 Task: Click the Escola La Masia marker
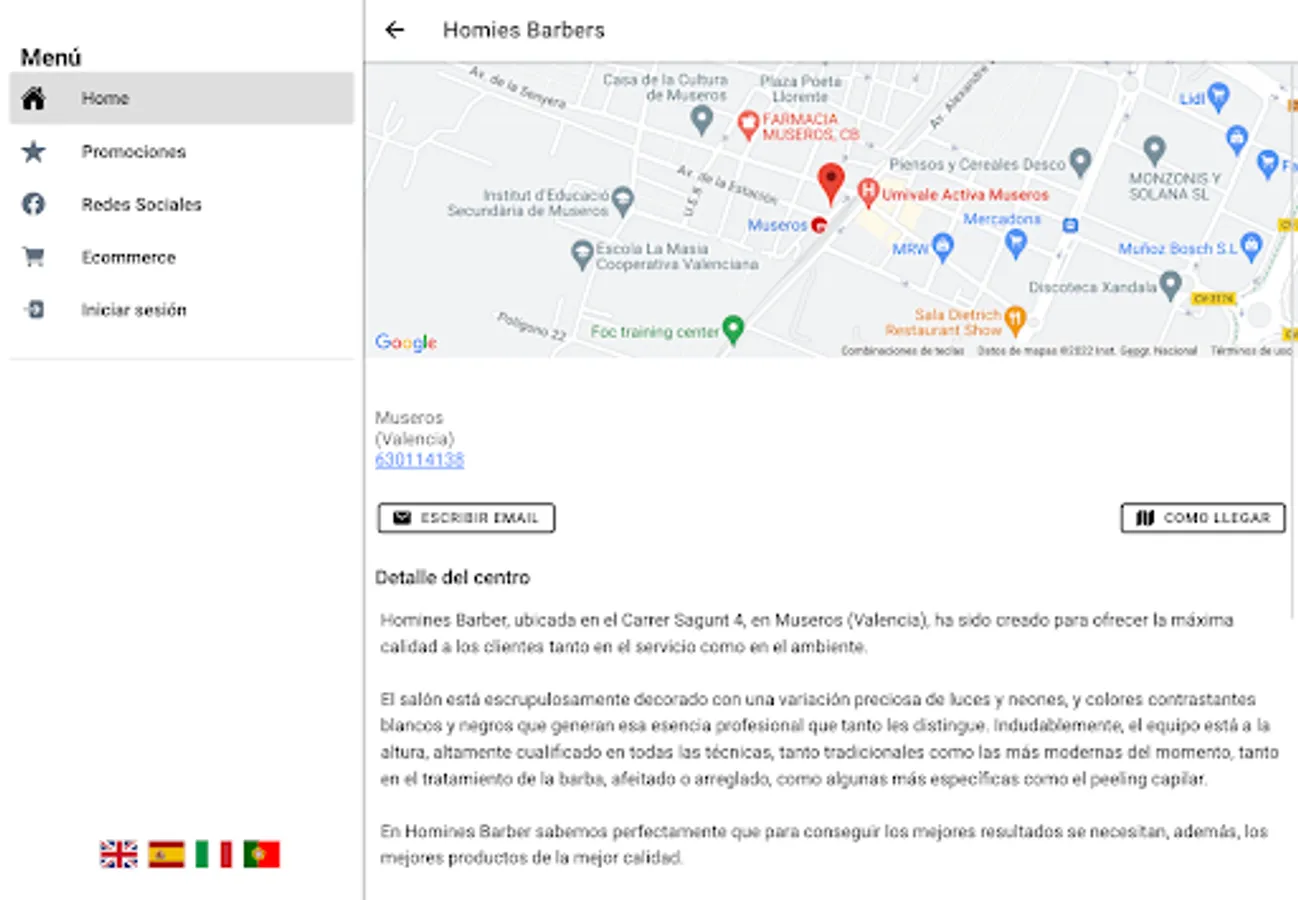click(582, 255)
